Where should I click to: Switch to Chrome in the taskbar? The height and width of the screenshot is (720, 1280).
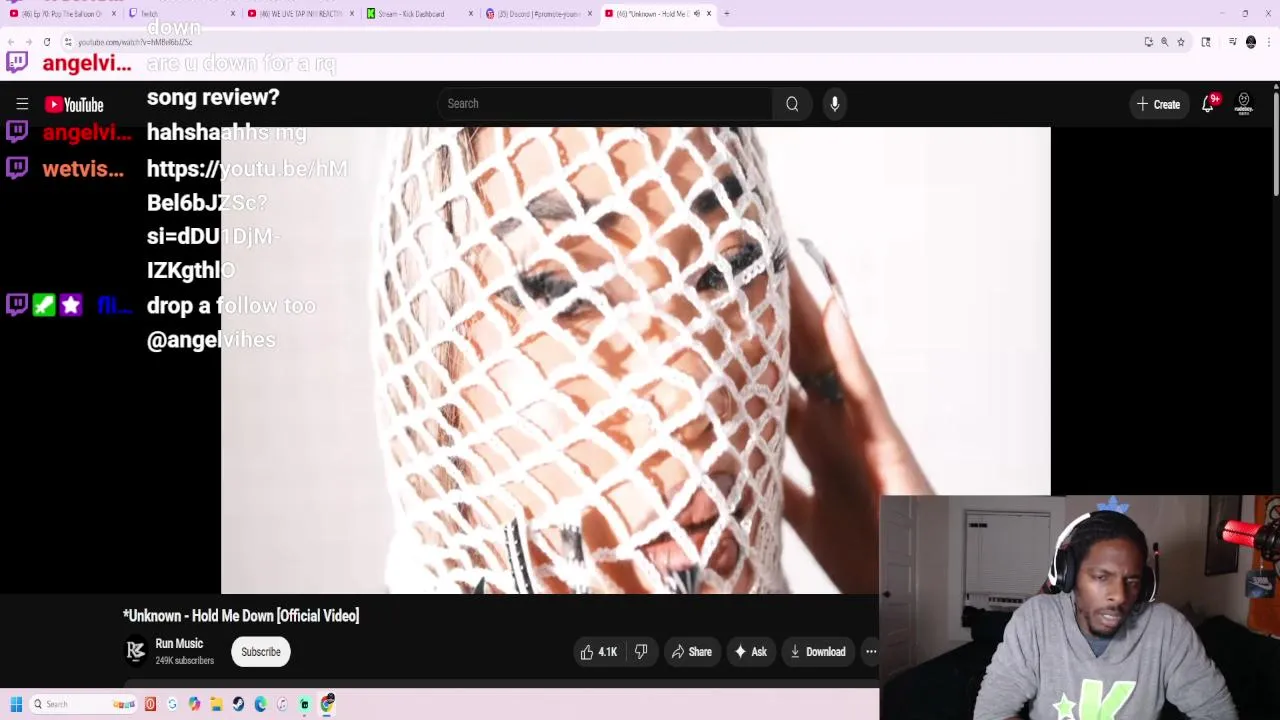[327, 704]
